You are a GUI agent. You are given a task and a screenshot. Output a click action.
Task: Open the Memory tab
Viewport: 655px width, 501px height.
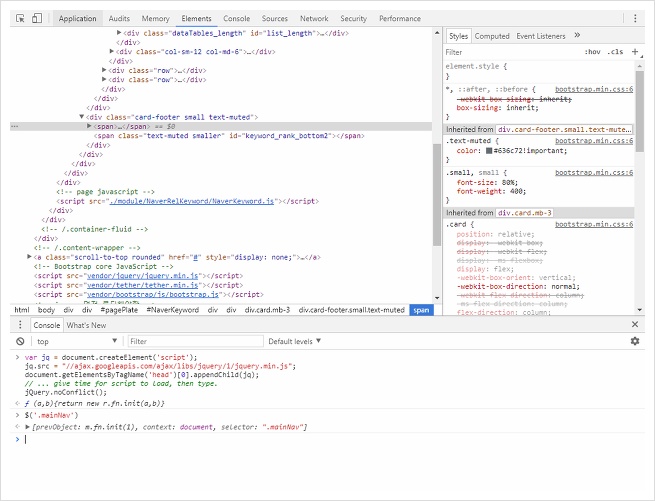point(155,18)
